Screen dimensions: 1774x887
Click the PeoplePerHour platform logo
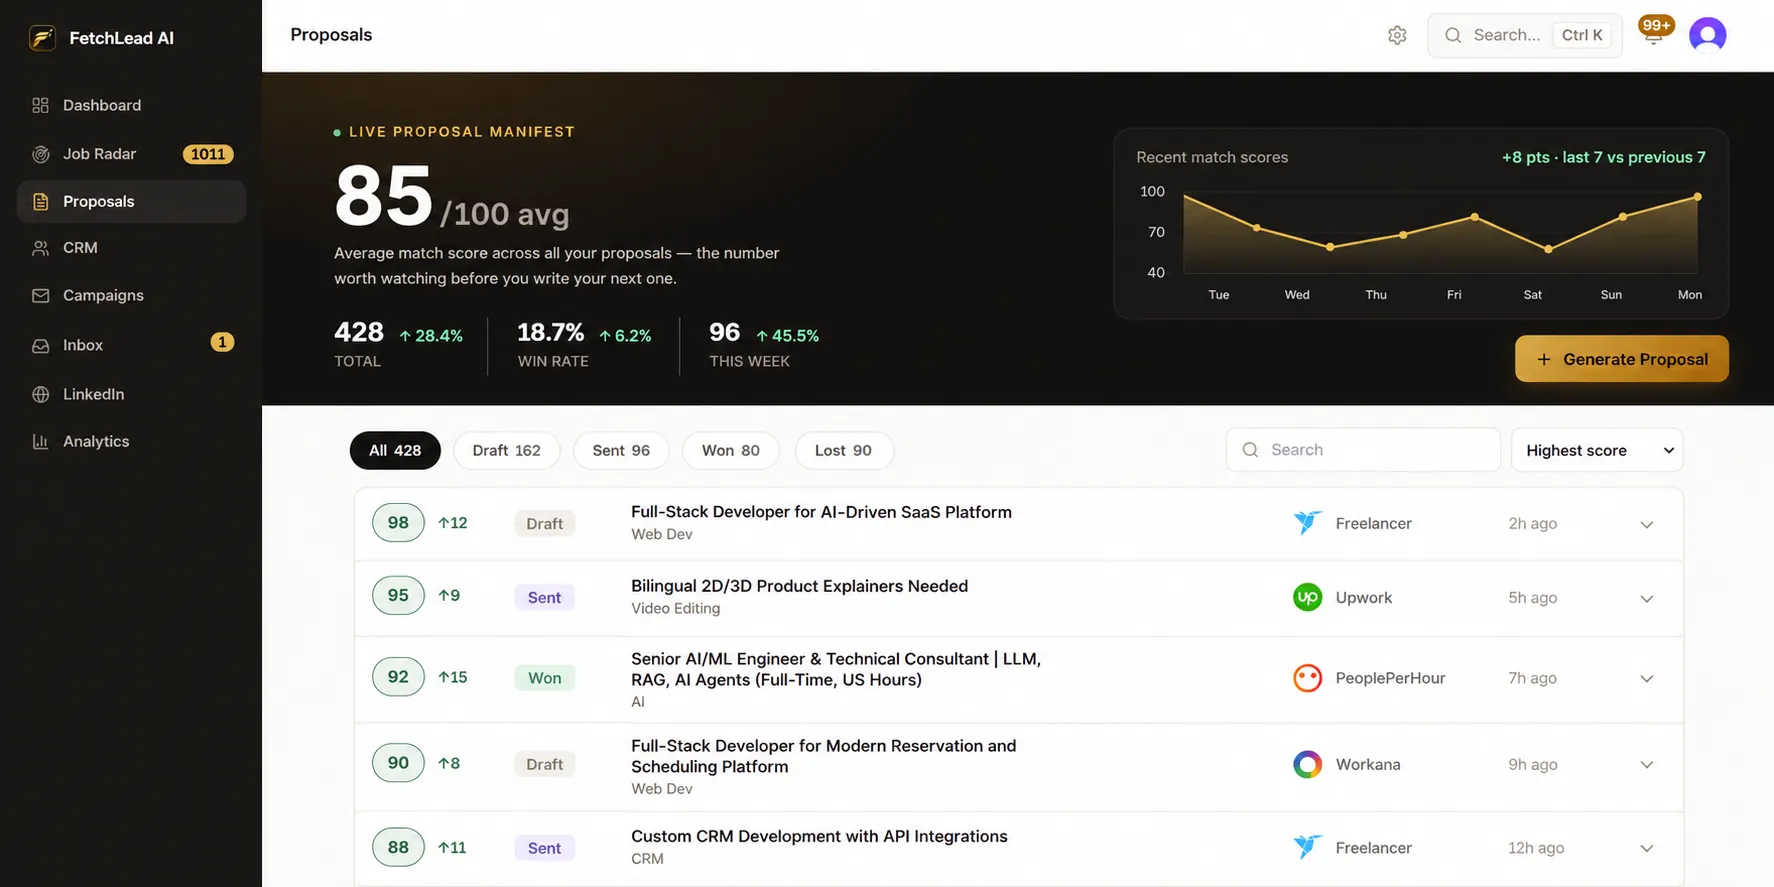click(1307, 678)
